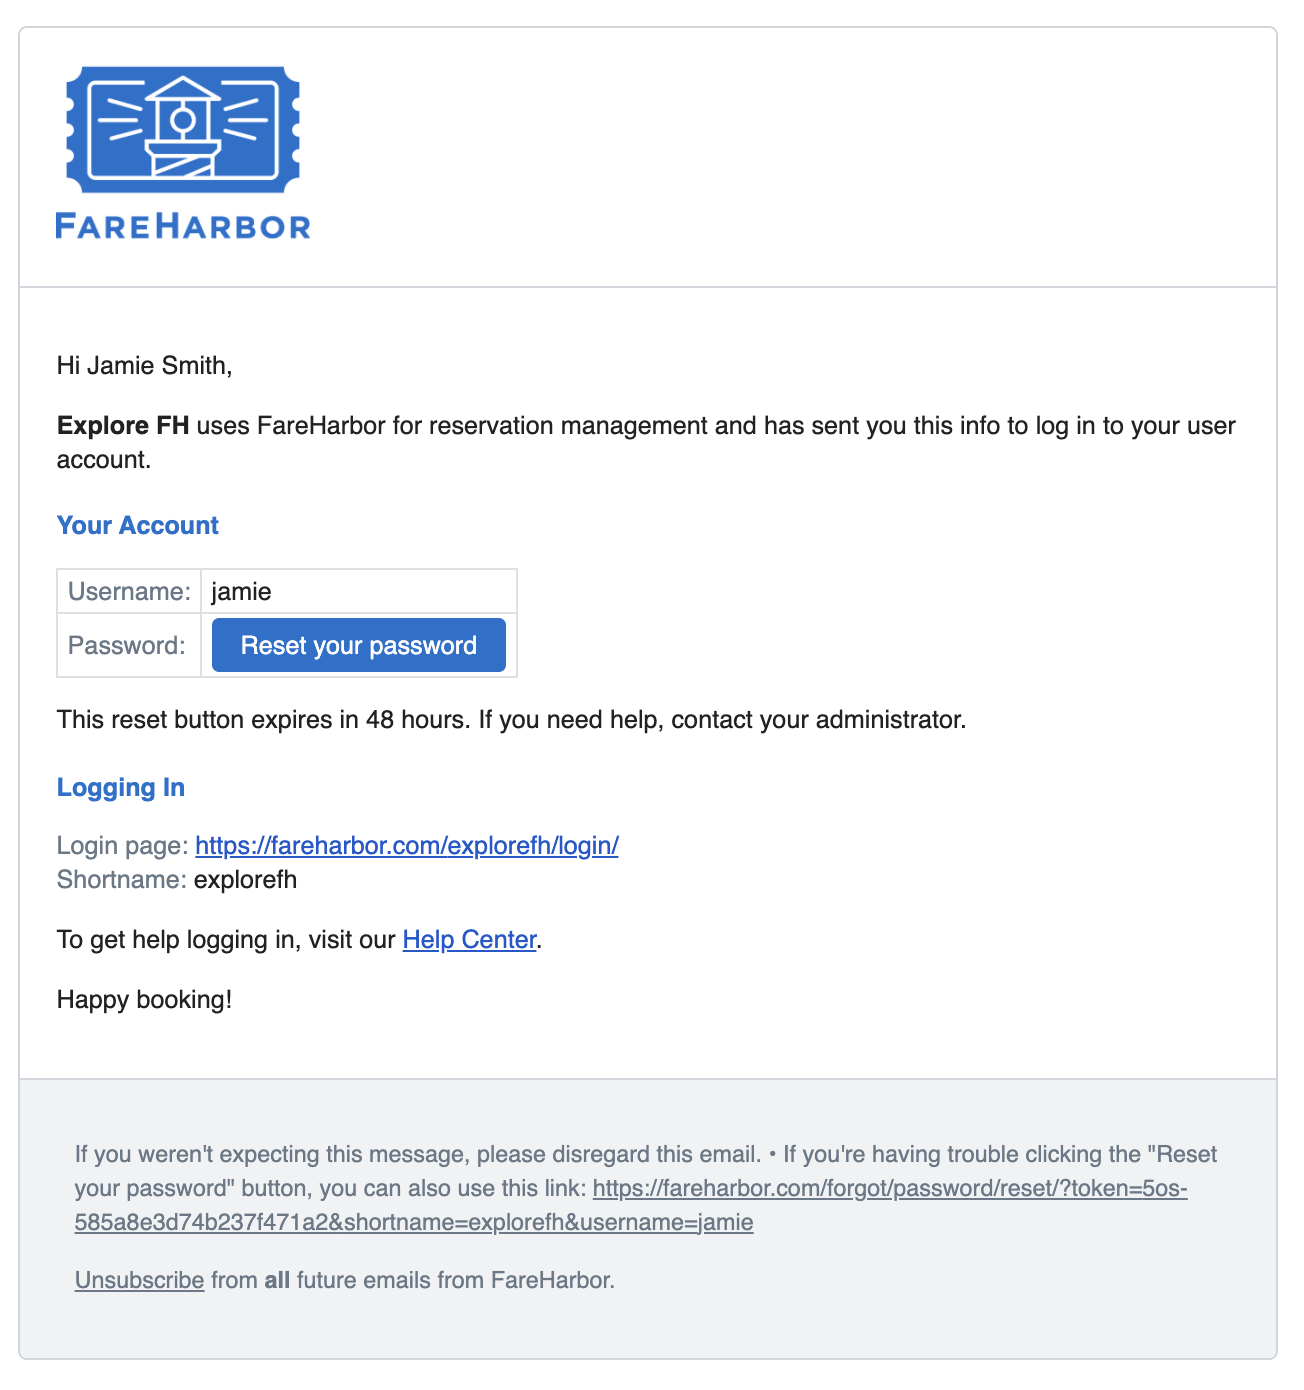The width and height of the screenshot is (1304, 1390).
Task: Open the Help Center link
Action: (x=469, y=940)
